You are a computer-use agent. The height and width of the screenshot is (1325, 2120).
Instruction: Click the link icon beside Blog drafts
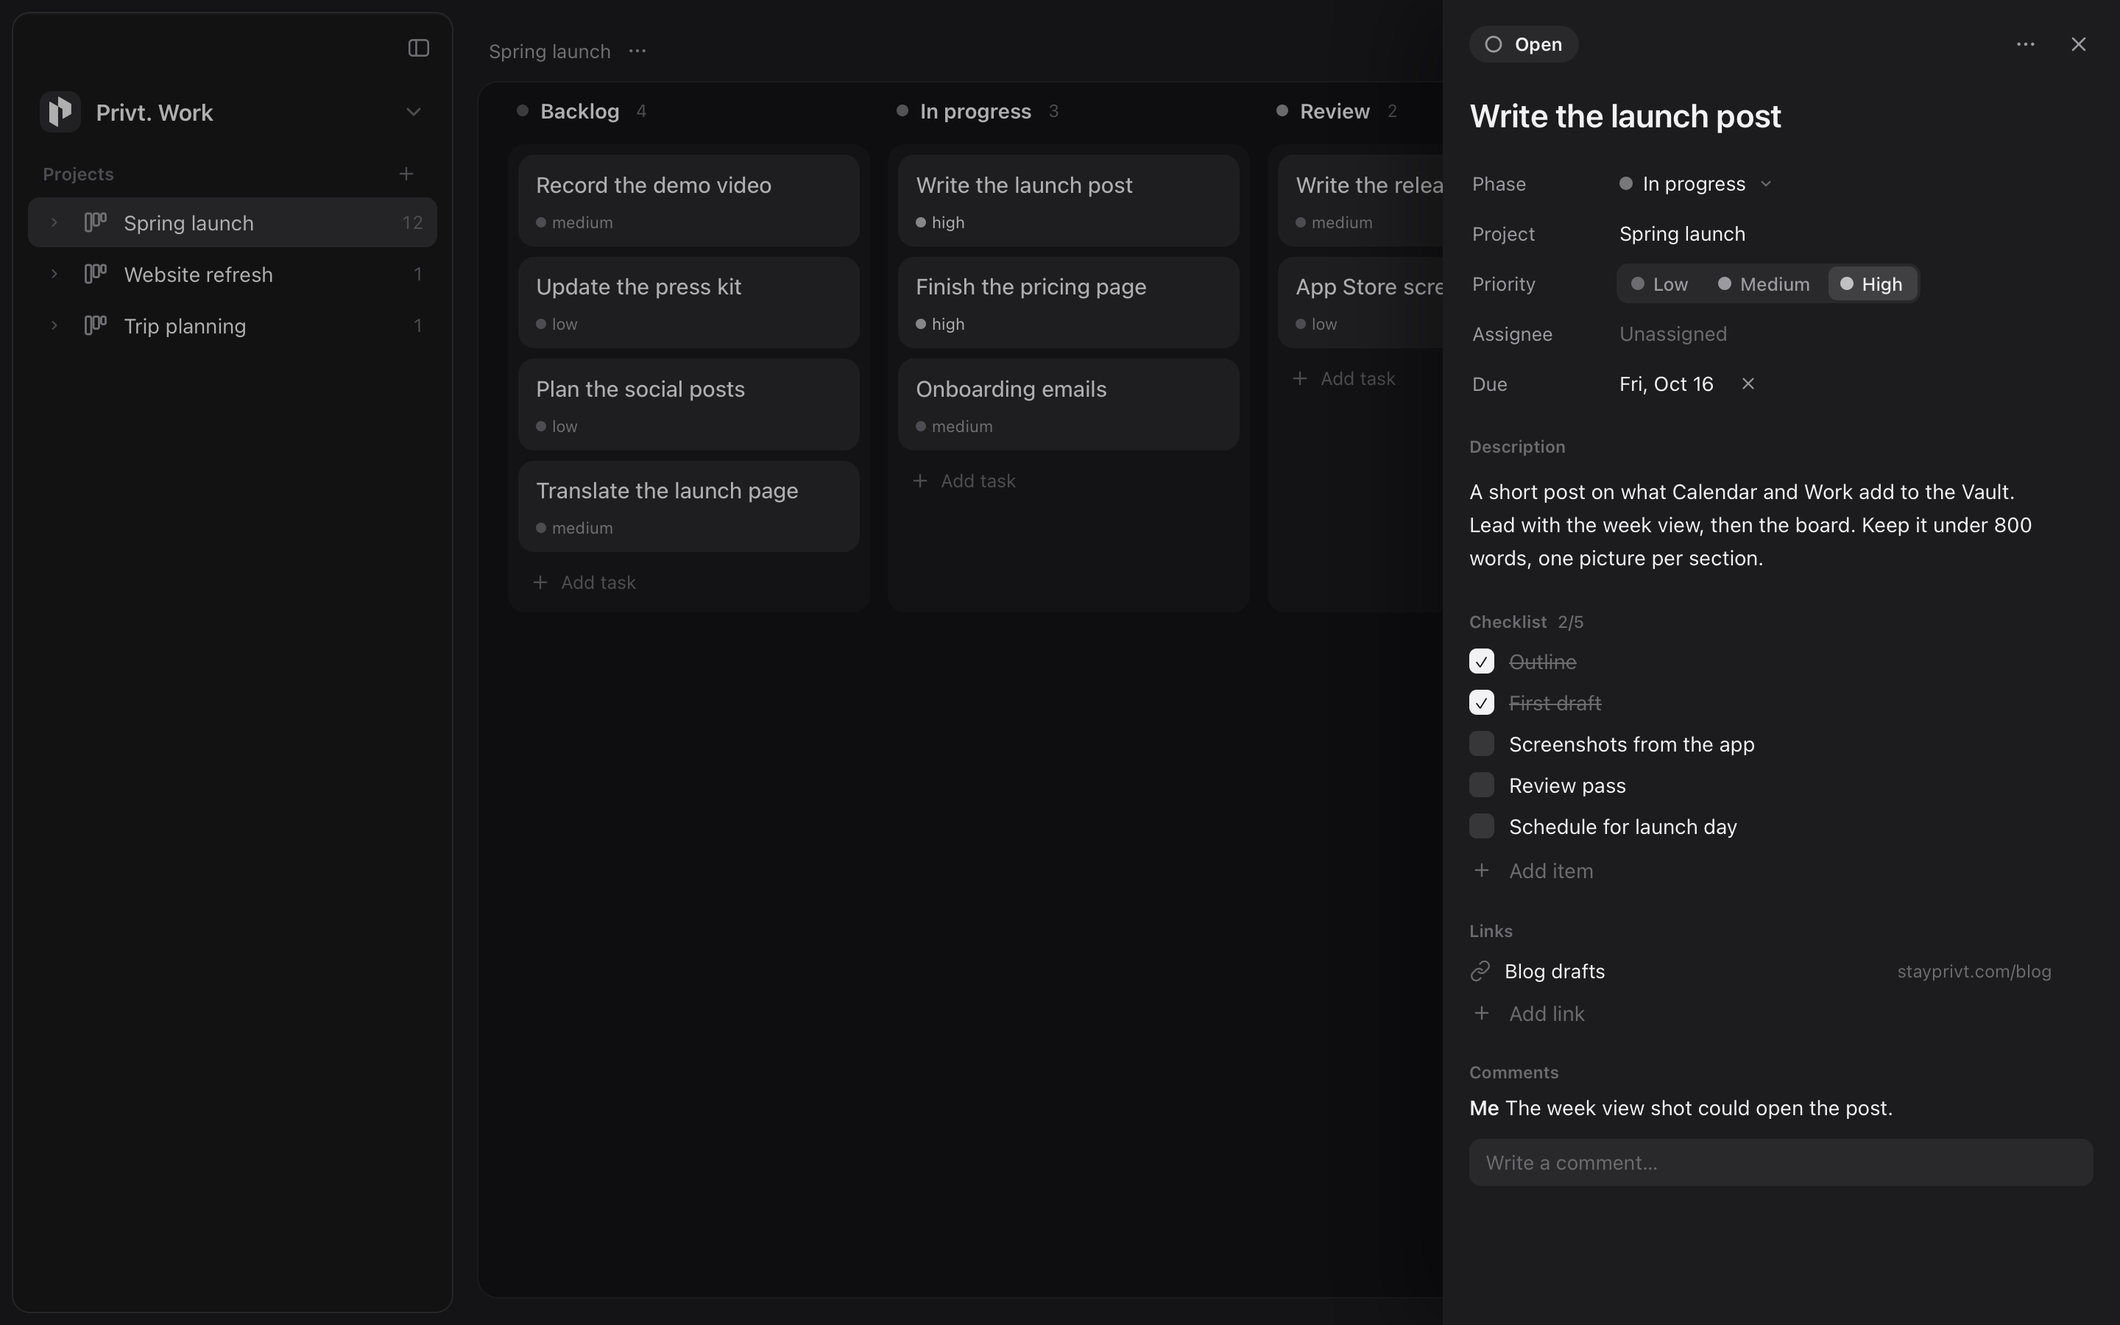(1480, 972)
